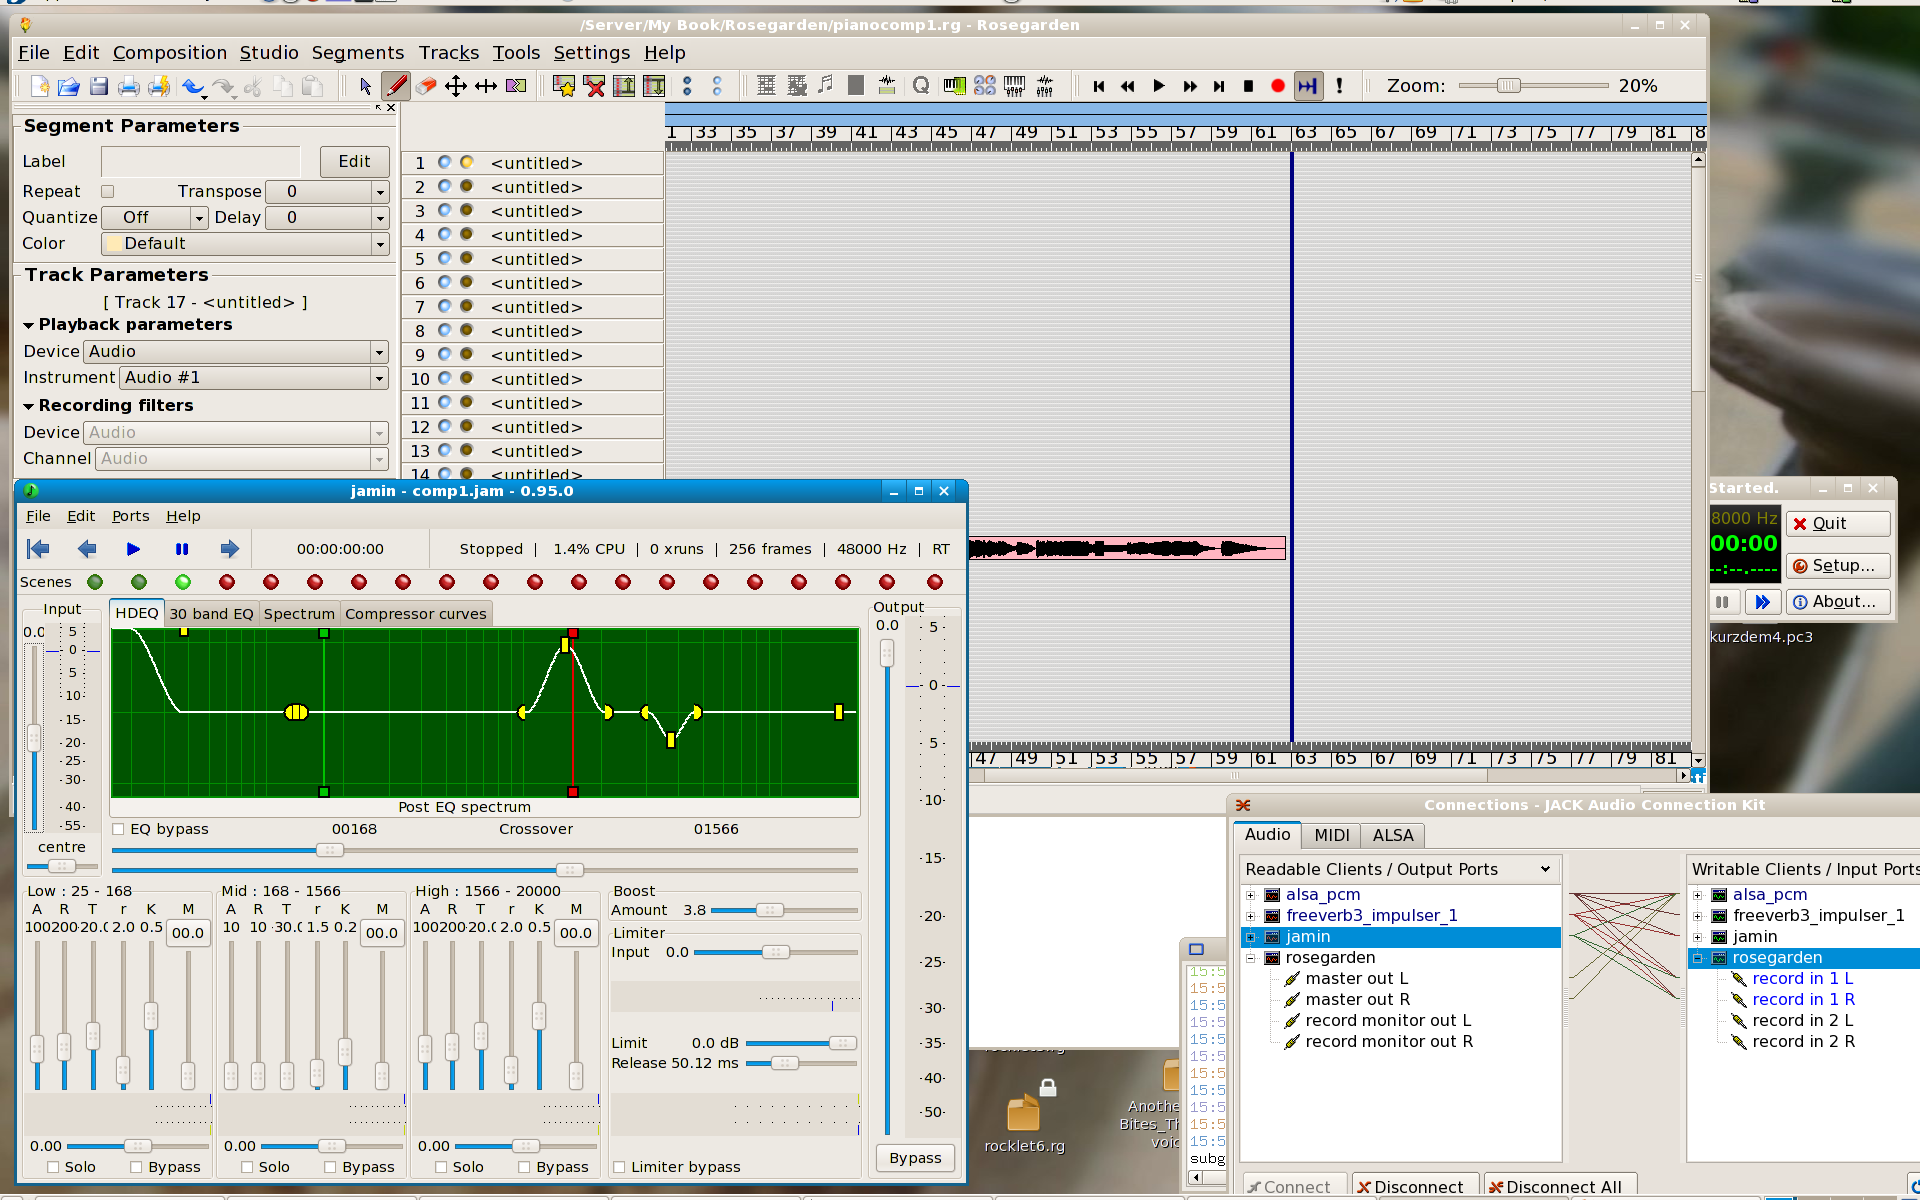Open Rosegarden Composition menu

point(169,53)
